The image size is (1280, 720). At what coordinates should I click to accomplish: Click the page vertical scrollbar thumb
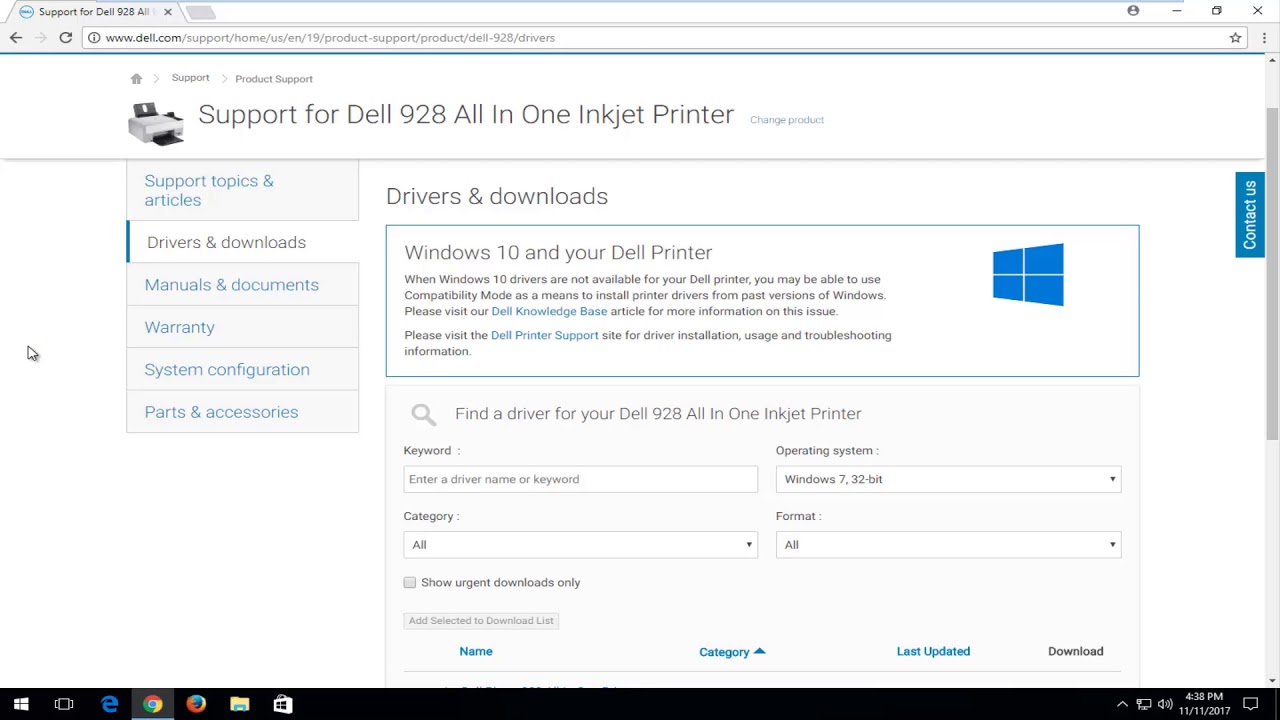click(1272, 272)
